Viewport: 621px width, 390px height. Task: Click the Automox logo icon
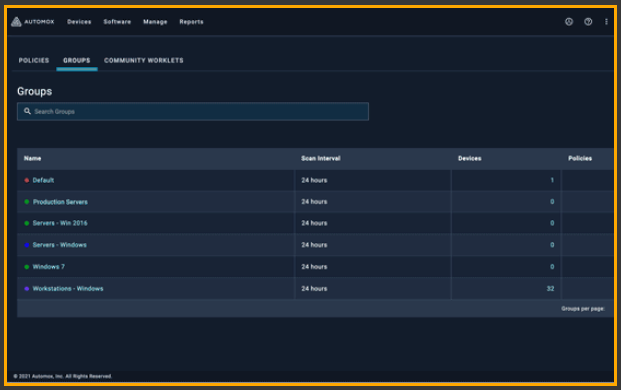click(x=16, y=22)
